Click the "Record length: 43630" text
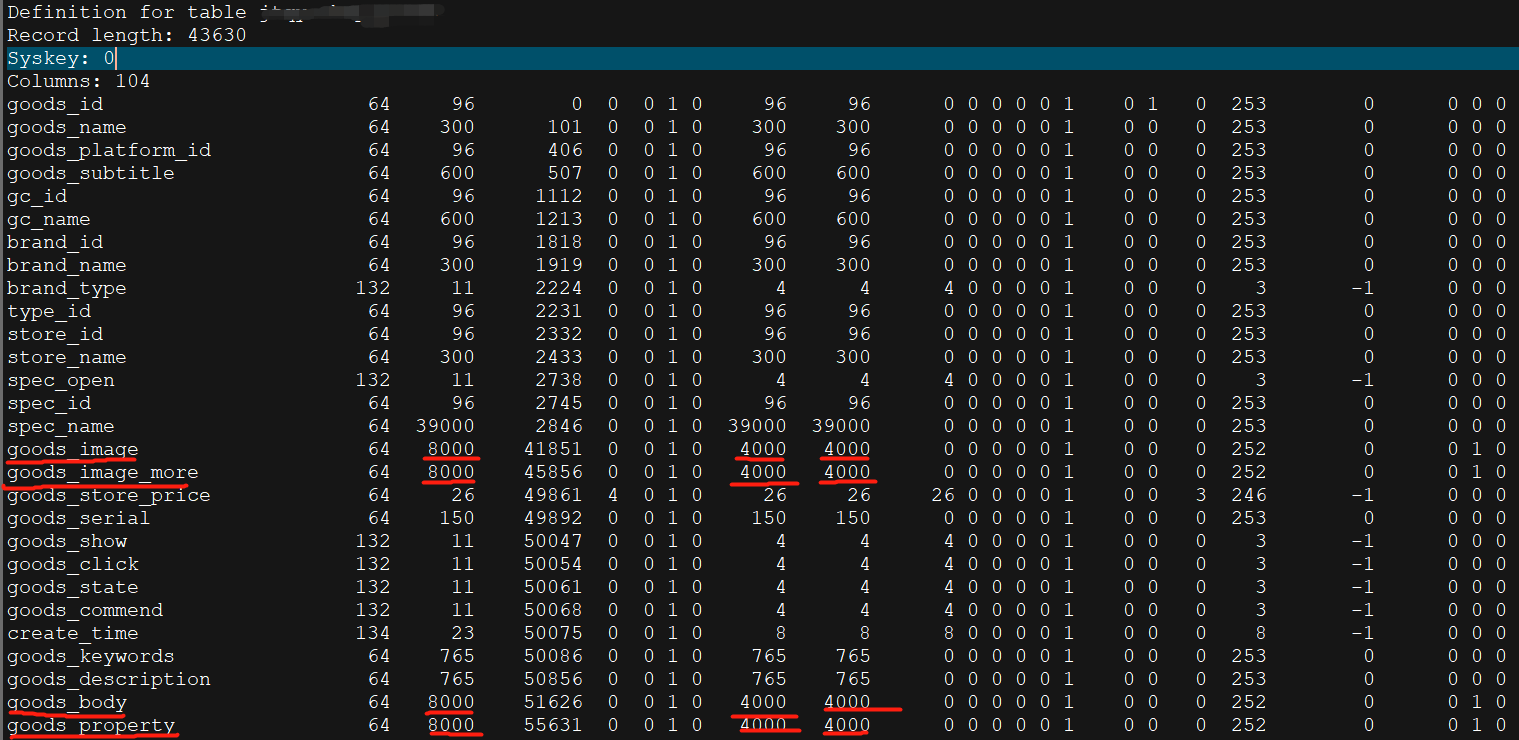Viewport: 1519px width, 740px height. (126, 36)
